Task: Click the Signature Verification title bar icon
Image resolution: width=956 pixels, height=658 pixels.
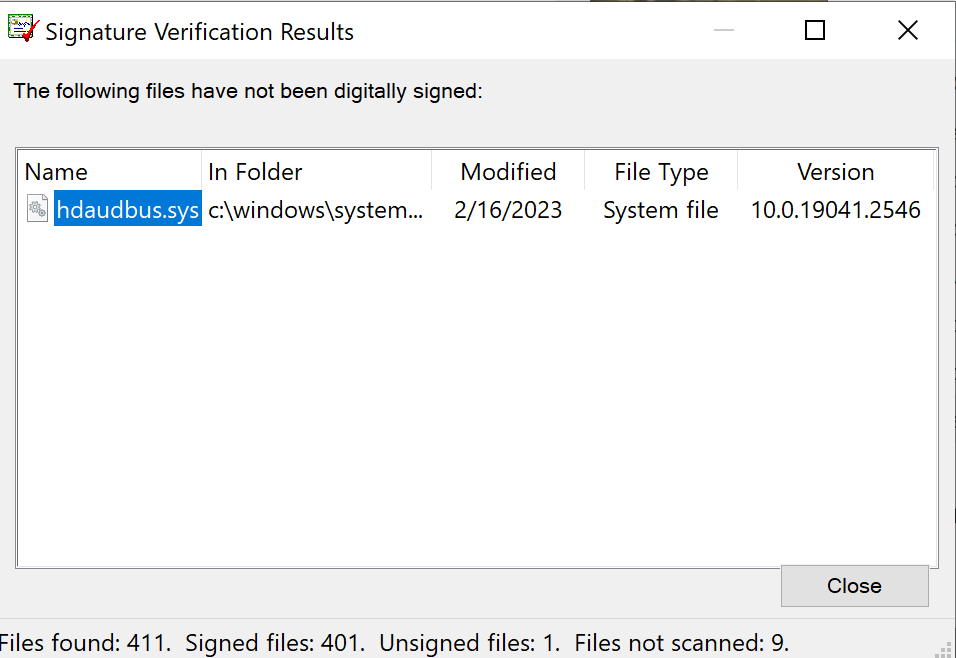Action: pos(23,30)
